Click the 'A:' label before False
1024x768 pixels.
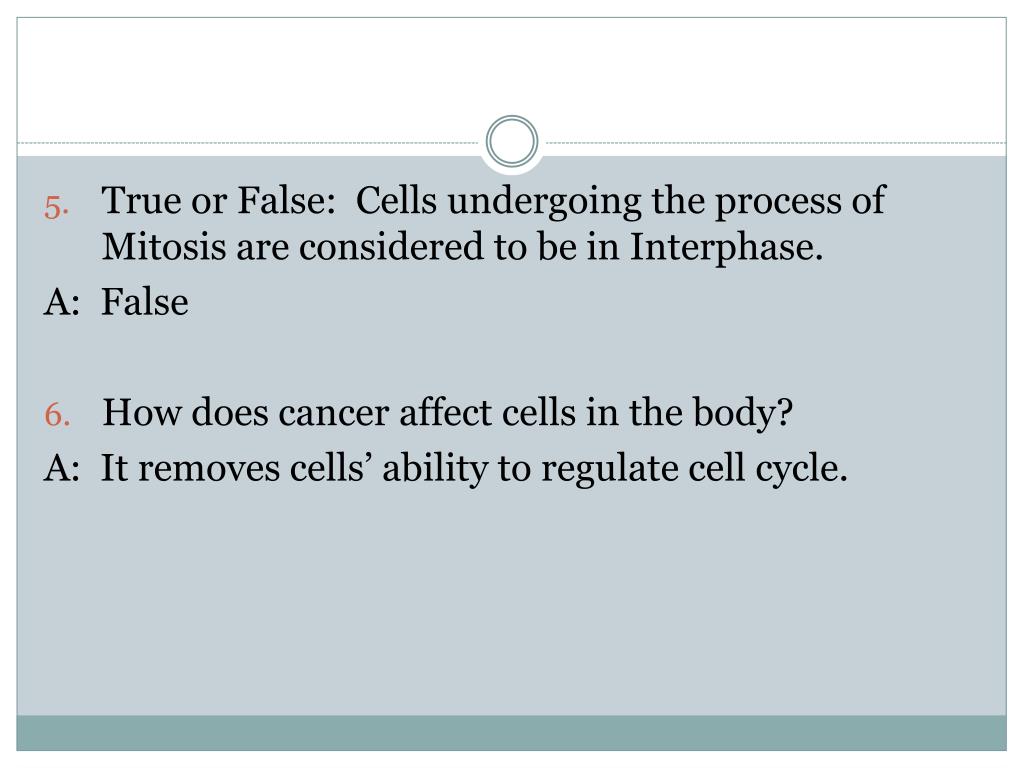(x=62, y=302)
